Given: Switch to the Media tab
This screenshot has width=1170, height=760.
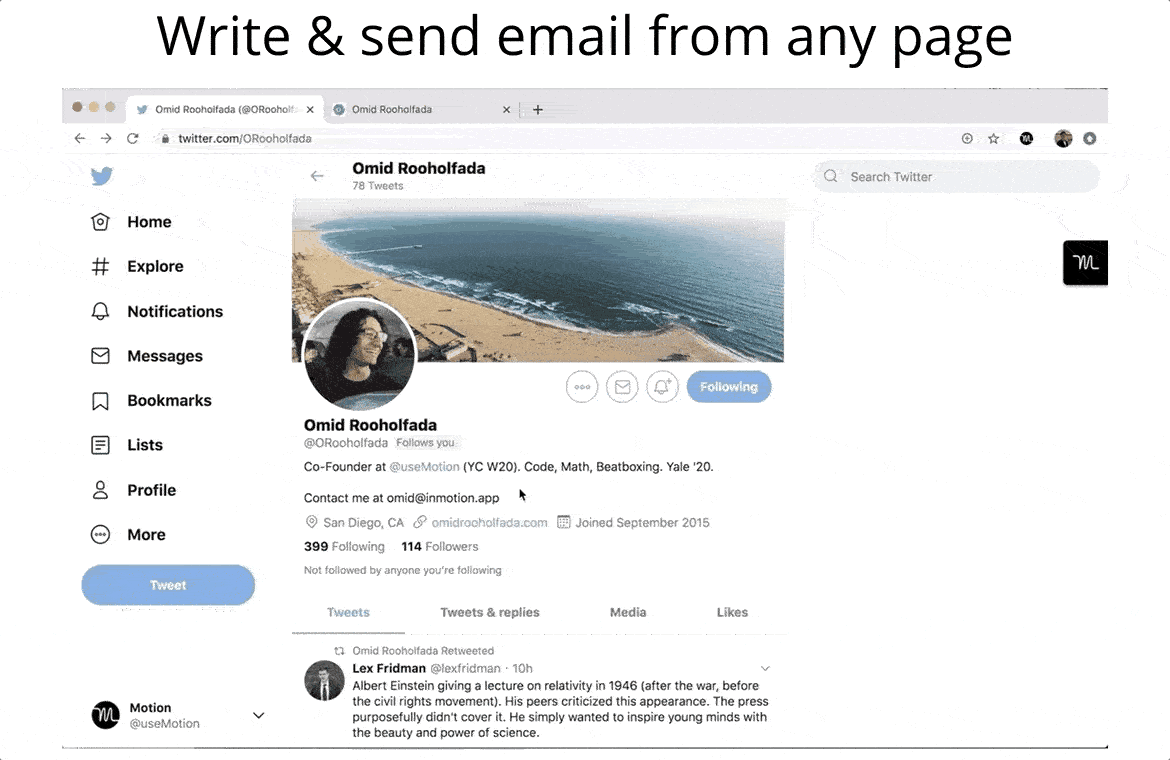Looking at the screenshot, I should point(628,612).
